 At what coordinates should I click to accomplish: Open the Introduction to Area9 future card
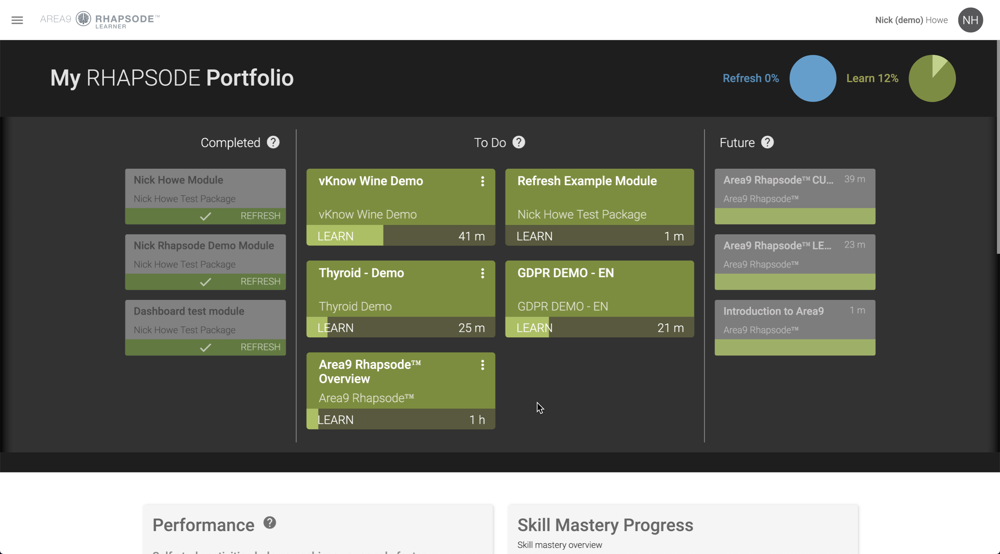coord(795,328)
